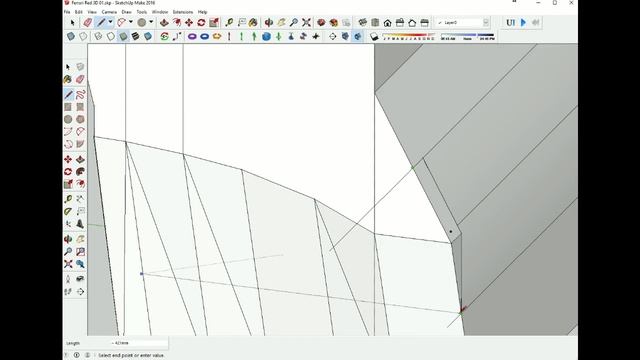Image resolution: width=640 pixels, height=360 pixels.
Task: Activate the Scale tool in top toolbar
Action: [213, 22]
